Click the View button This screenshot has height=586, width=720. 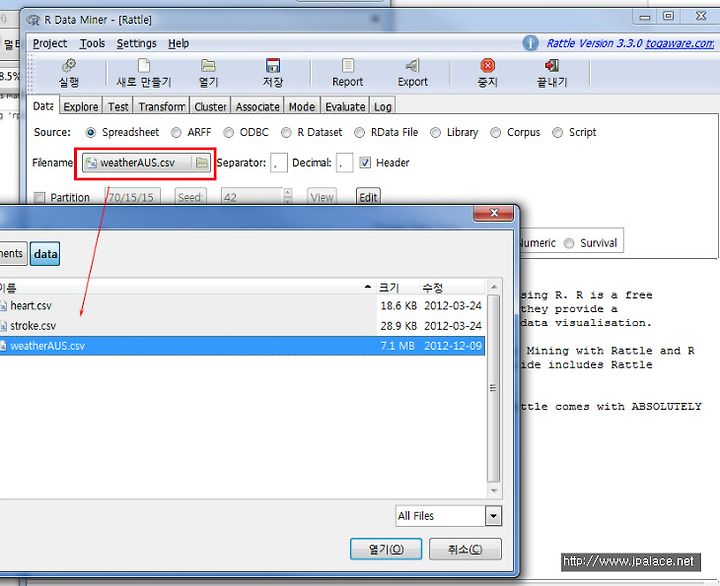tap(321, 197)
